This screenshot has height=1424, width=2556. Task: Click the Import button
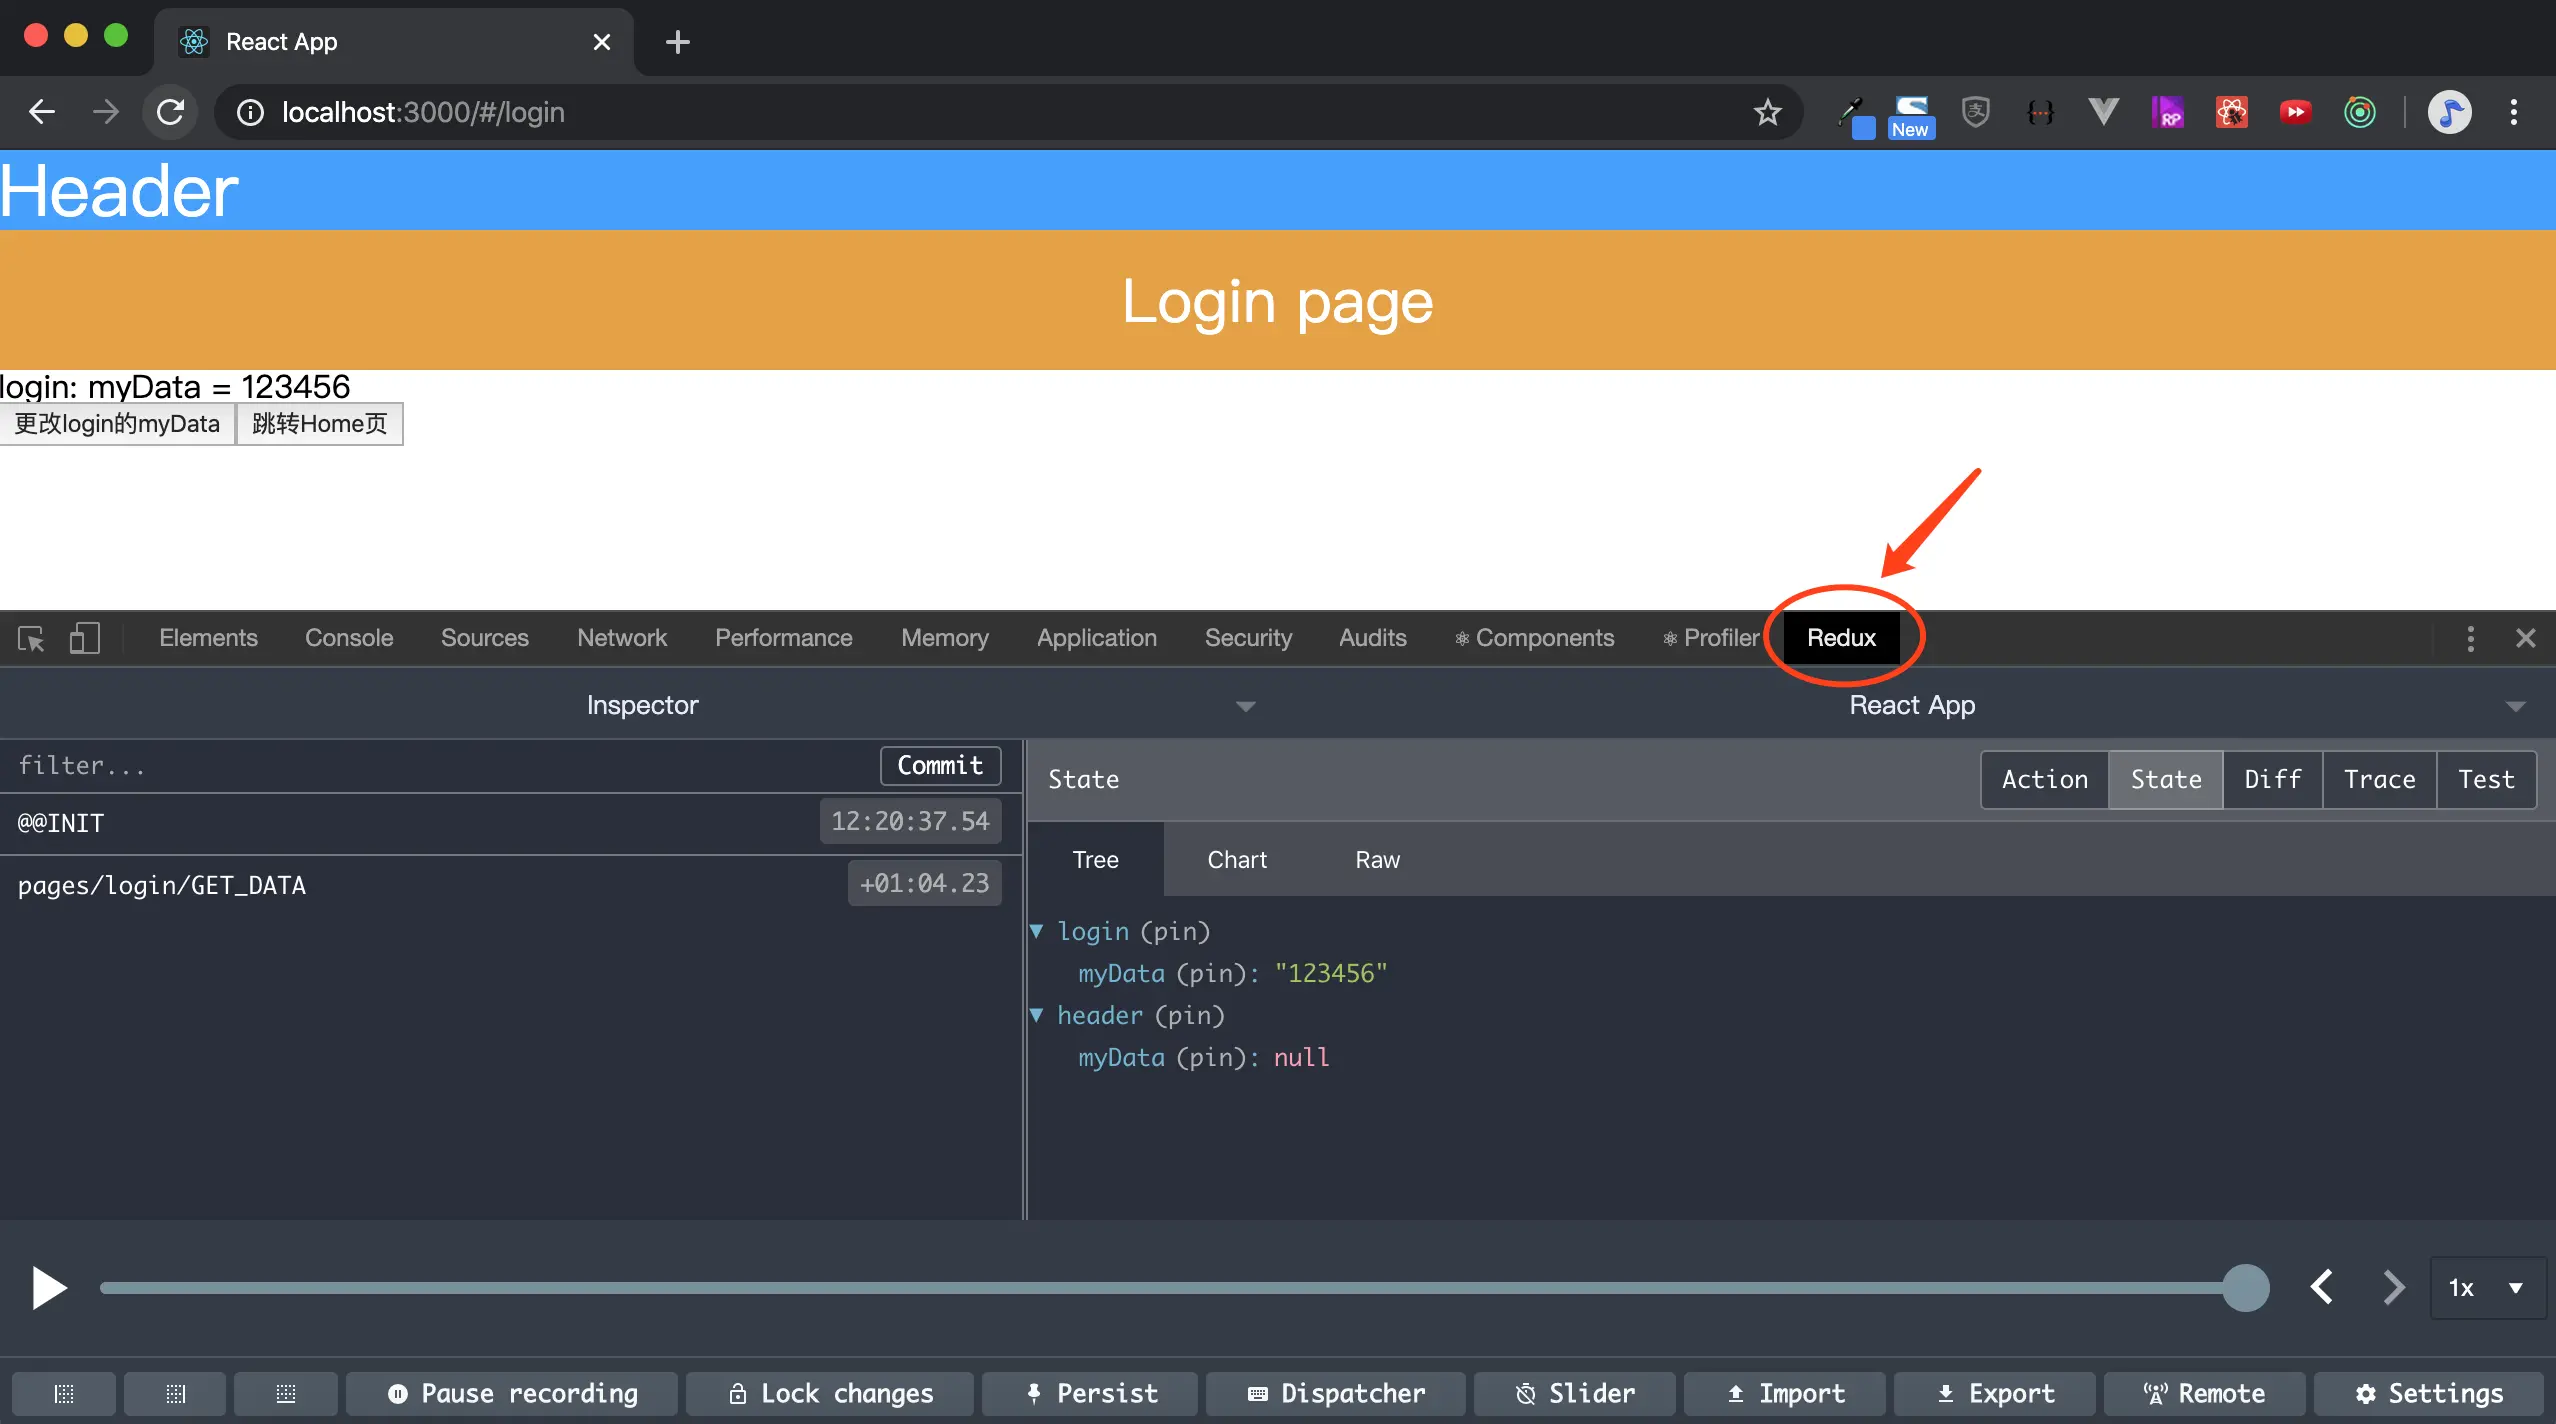pyautogui.click(x=1785, y=1394)
